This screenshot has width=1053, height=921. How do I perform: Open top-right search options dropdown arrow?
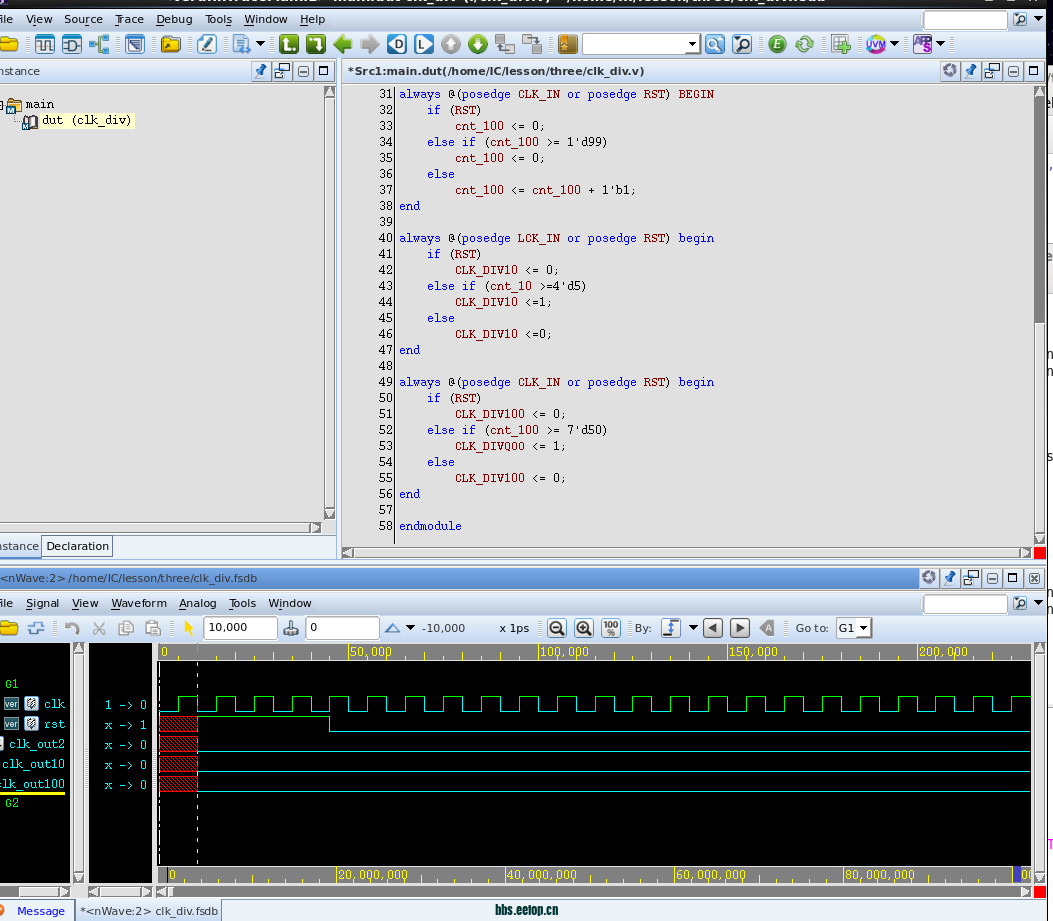coord(1039,19)
